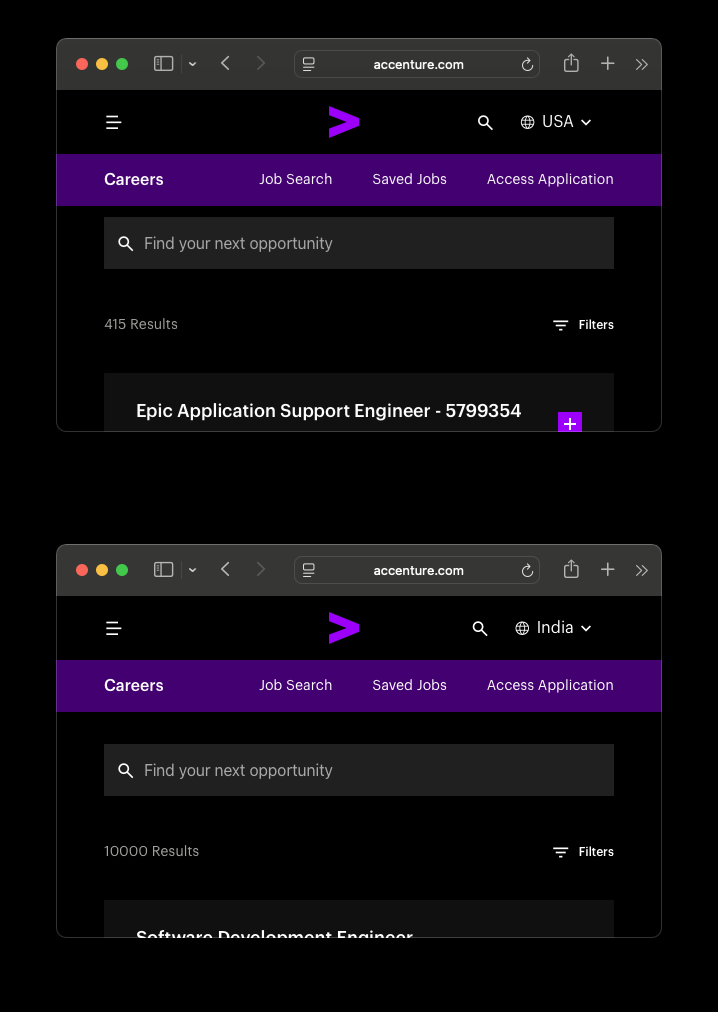Open hamburger menu in the USA window

pos(114,122)
